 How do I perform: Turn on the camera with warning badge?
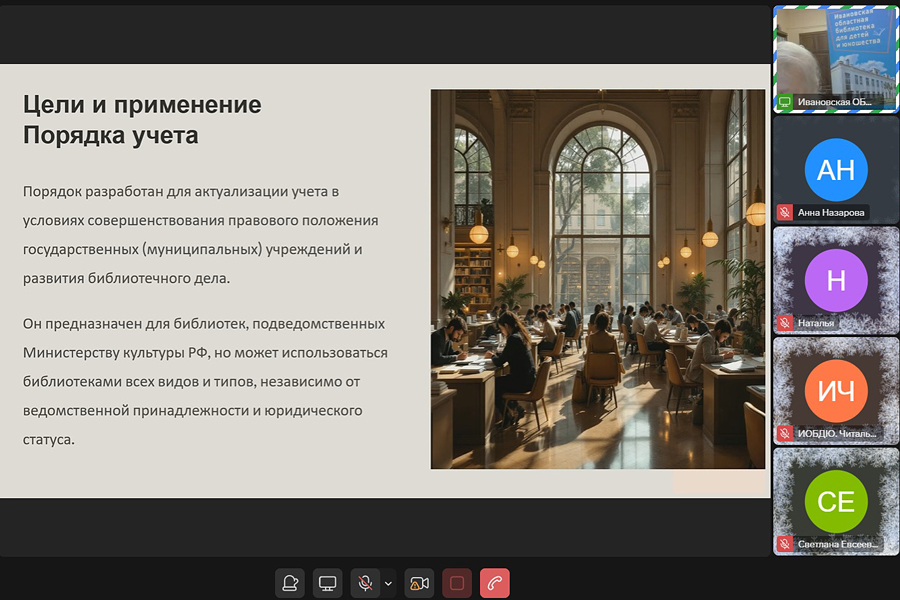[x=419, y=583]
